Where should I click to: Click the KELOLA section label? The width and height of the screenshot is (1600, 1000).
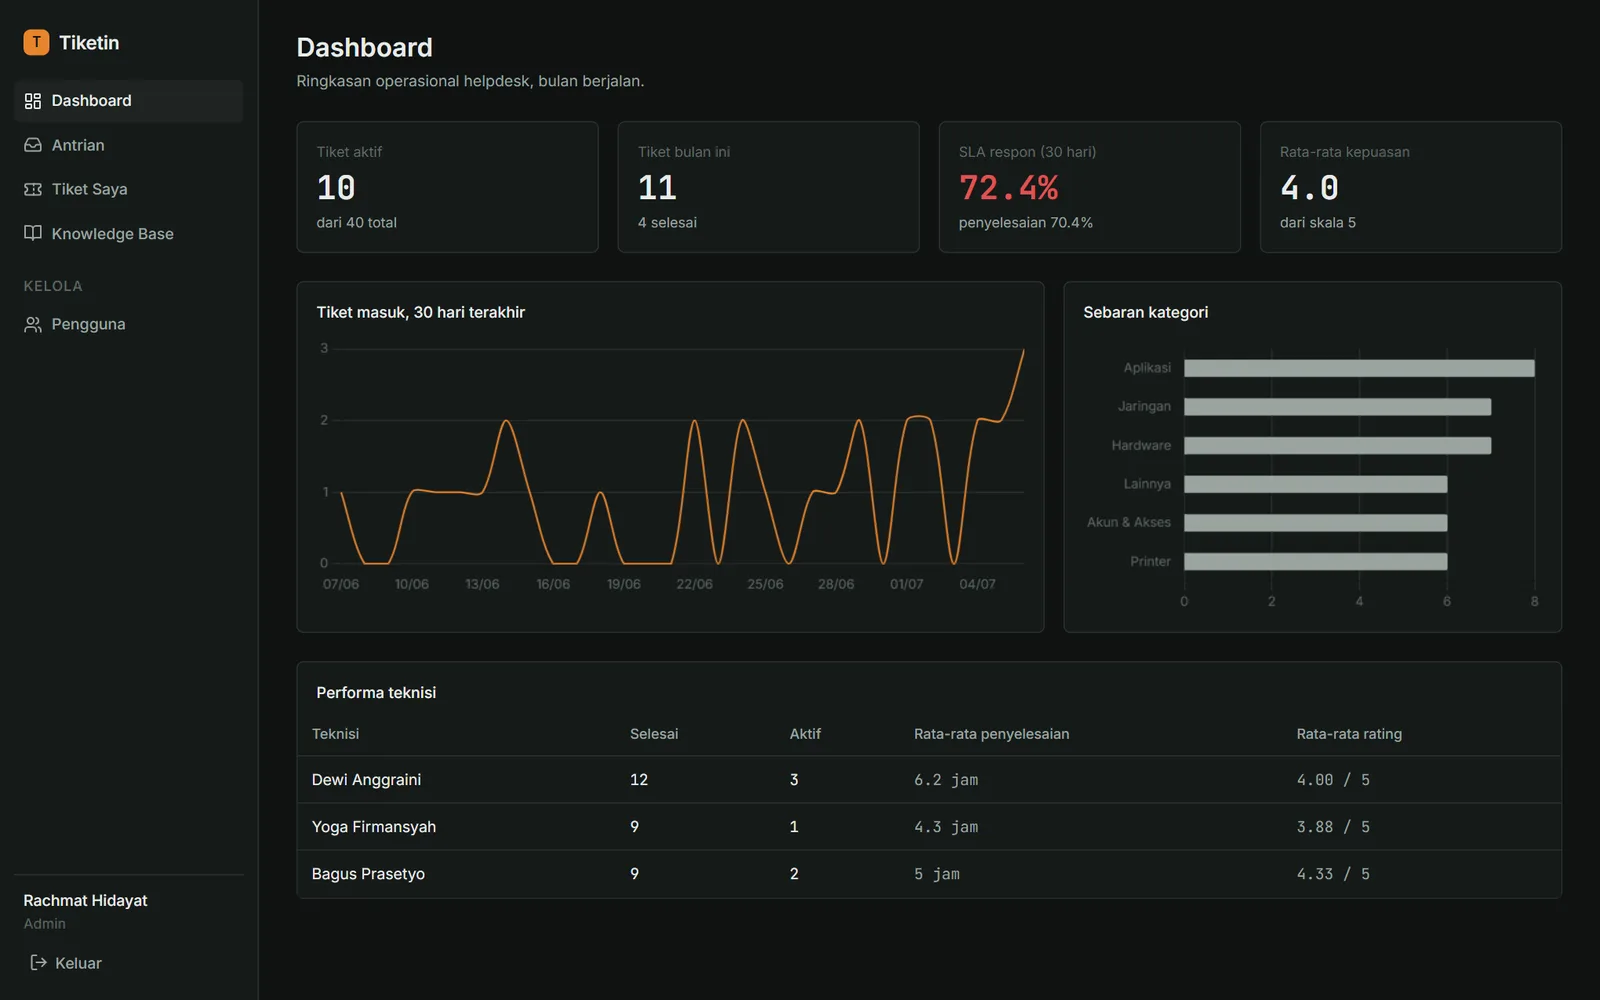pyautogui.click(x=53, y=286)
